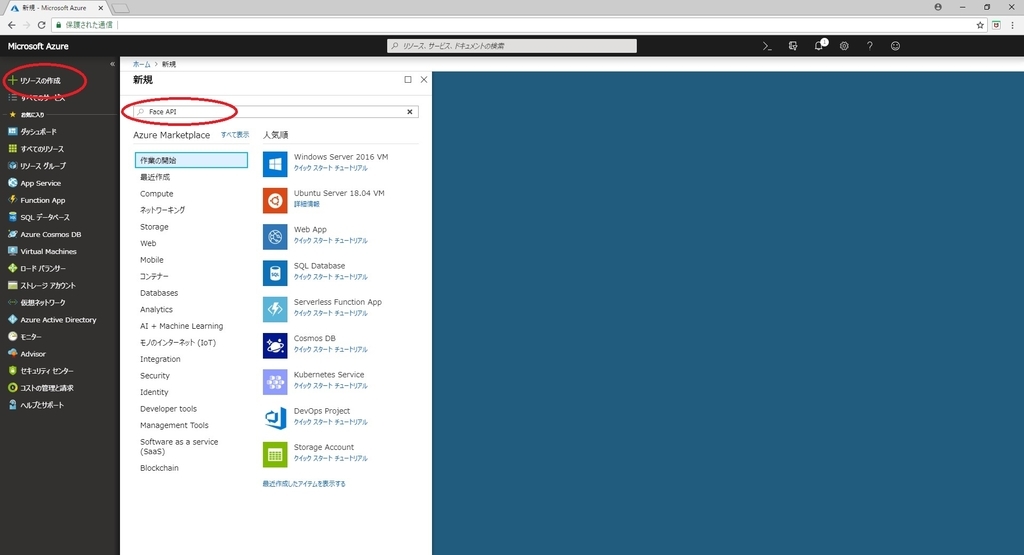Click Serverless Function App icon

[275, 309]
